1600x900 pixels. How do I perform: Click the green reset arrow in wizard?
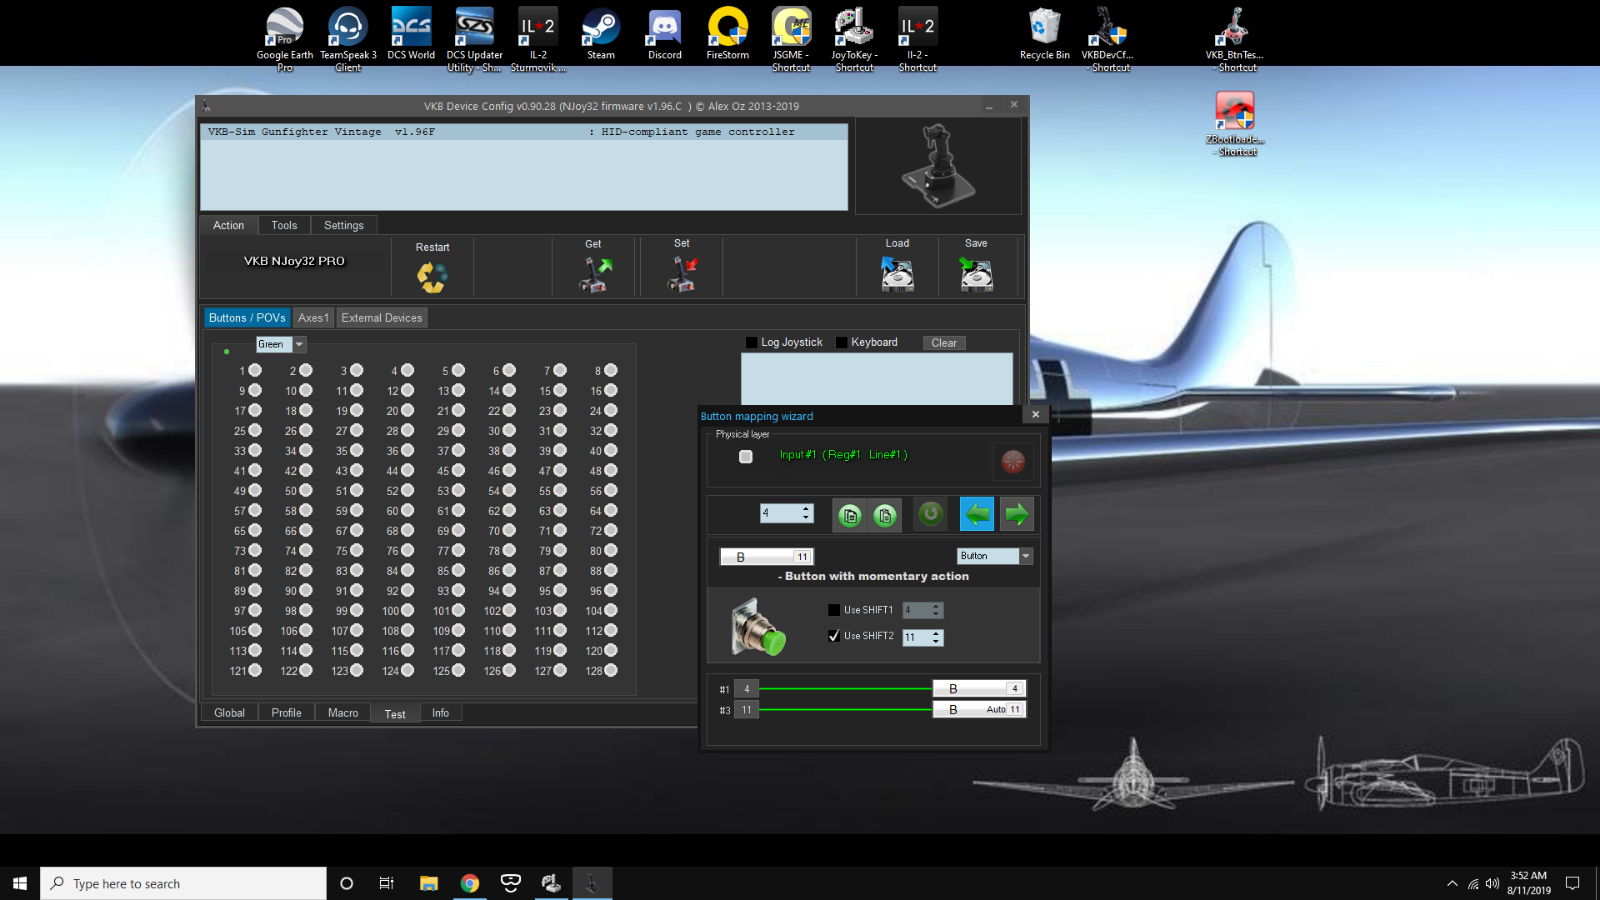click(x=931, y=514)
